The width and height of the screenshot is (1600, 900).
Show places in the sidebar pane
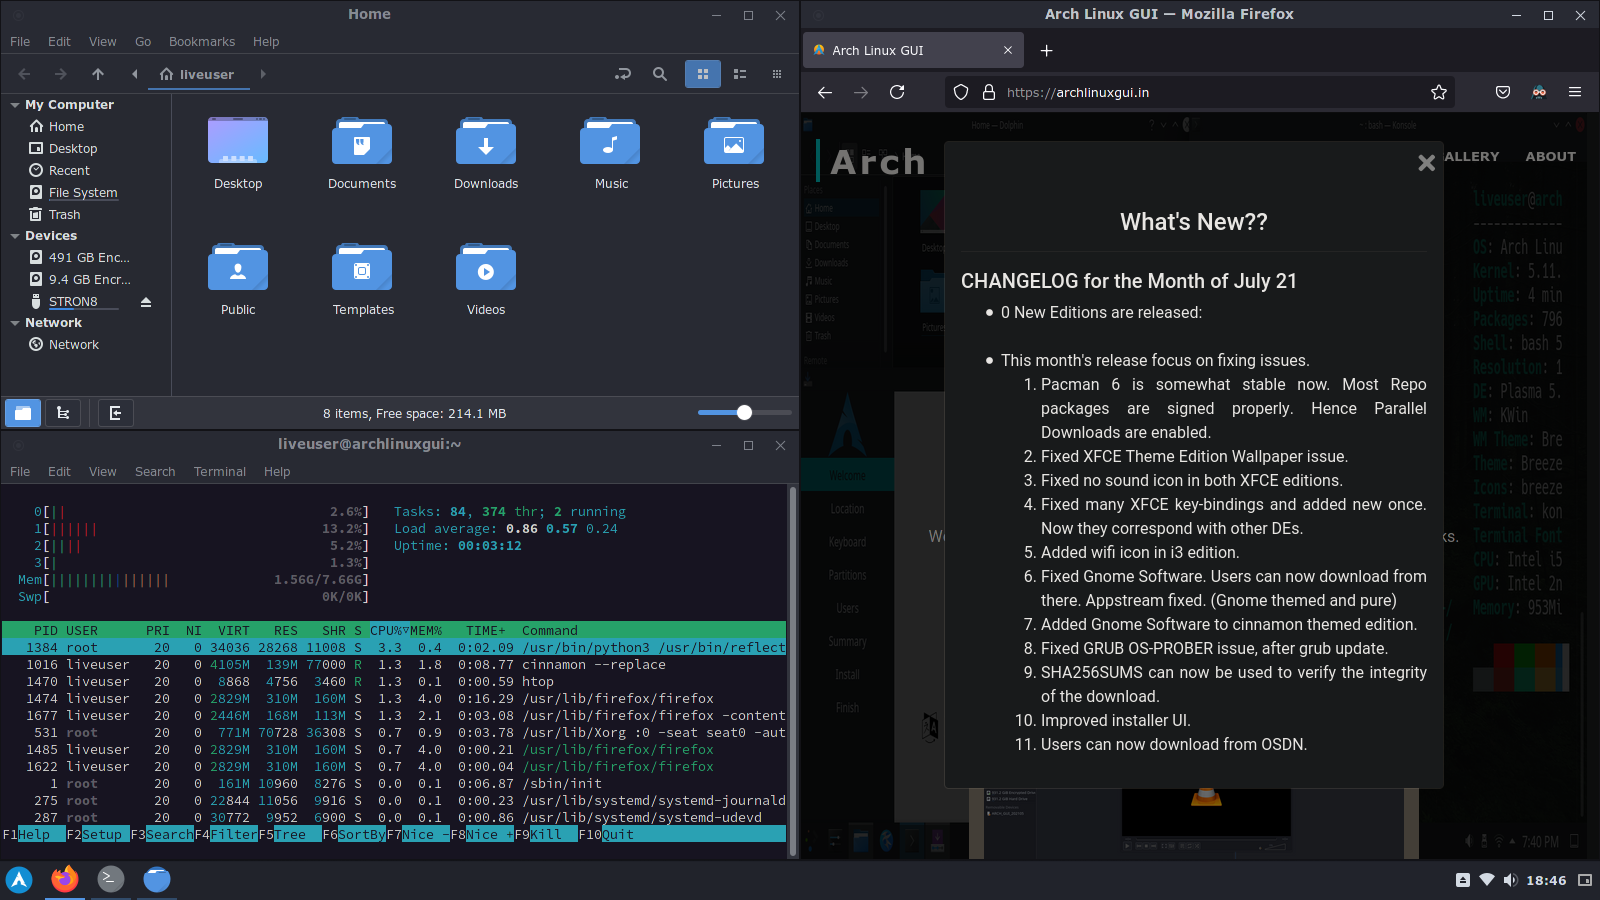tap(23, 413)
